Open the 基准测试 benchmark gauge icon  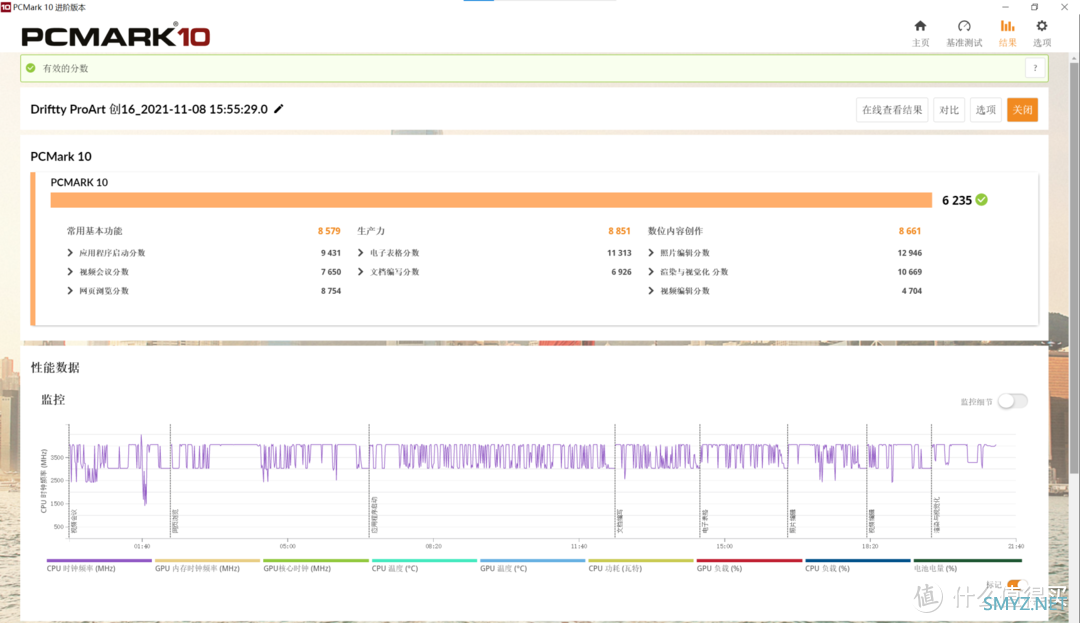pyautogui.click(x=964, y=26)
